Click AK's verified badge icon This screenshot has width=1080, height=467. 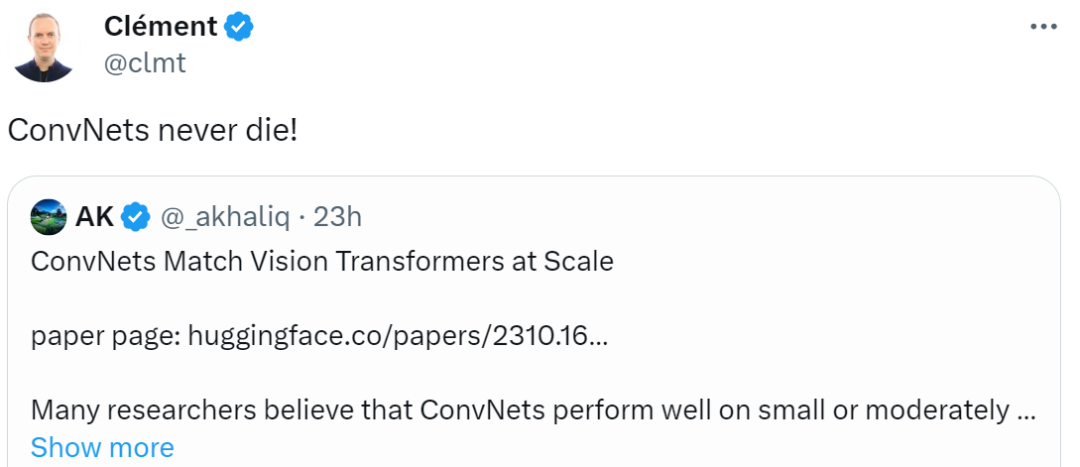tap(136, 215)
